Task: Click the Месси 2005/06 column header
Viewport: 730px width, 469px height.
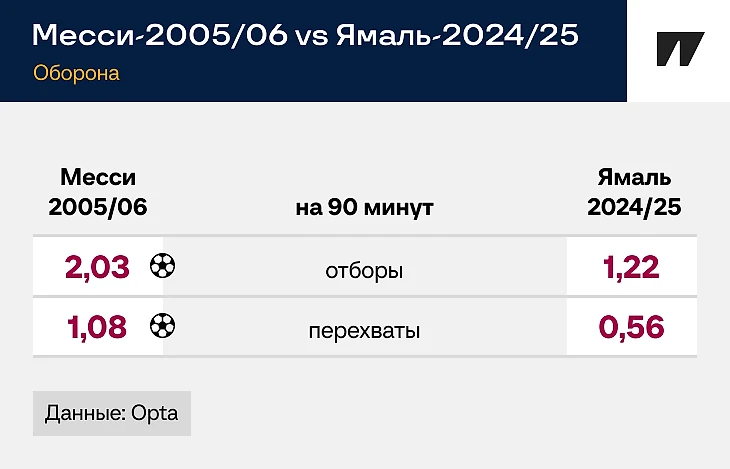Action: click(98, 192)
